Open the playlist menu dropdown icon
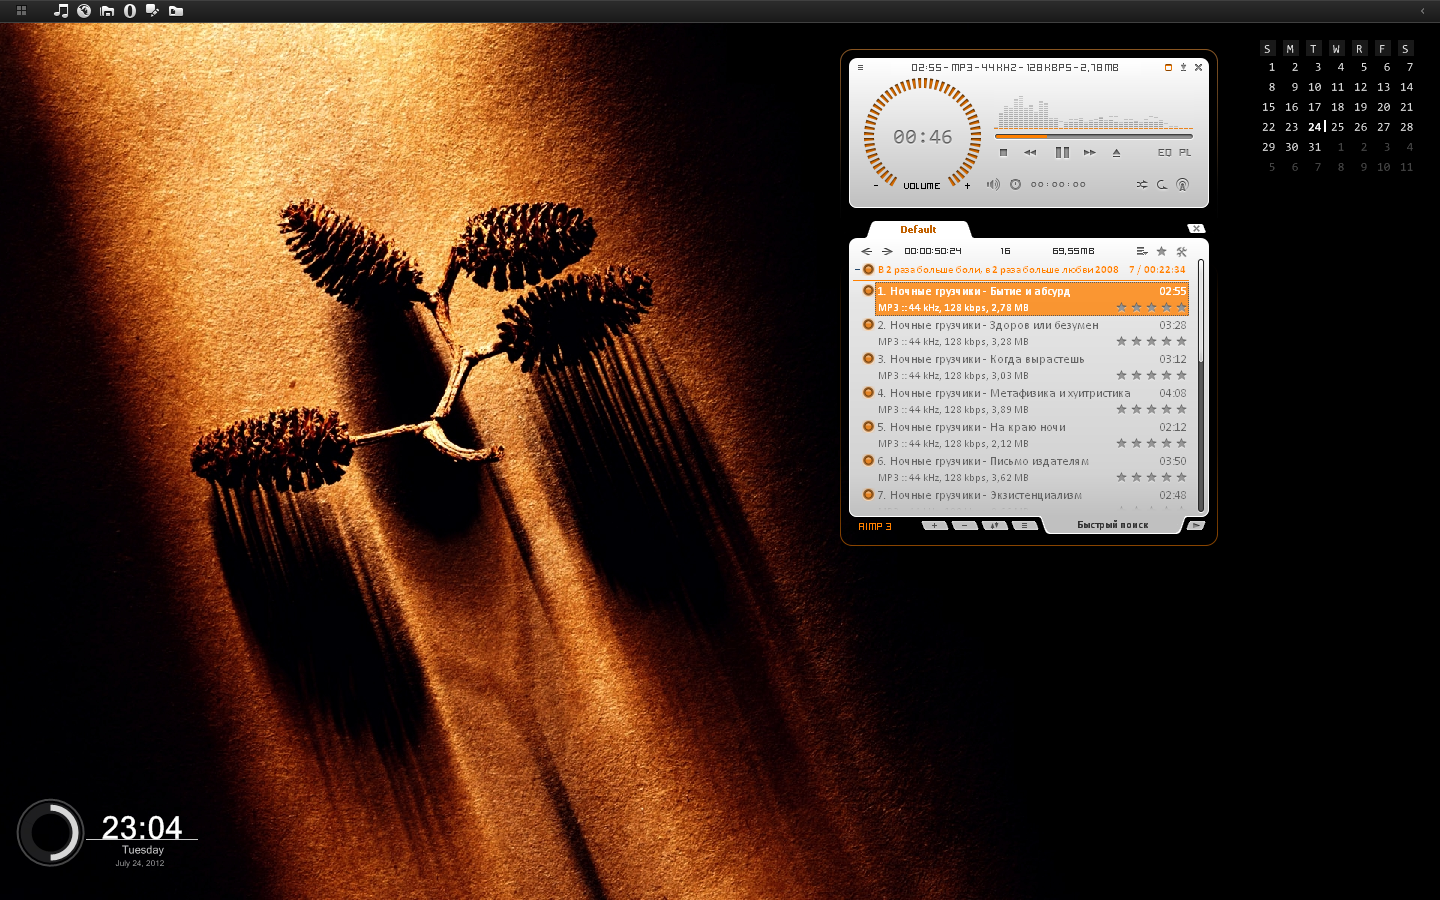 coord(1142,251)
